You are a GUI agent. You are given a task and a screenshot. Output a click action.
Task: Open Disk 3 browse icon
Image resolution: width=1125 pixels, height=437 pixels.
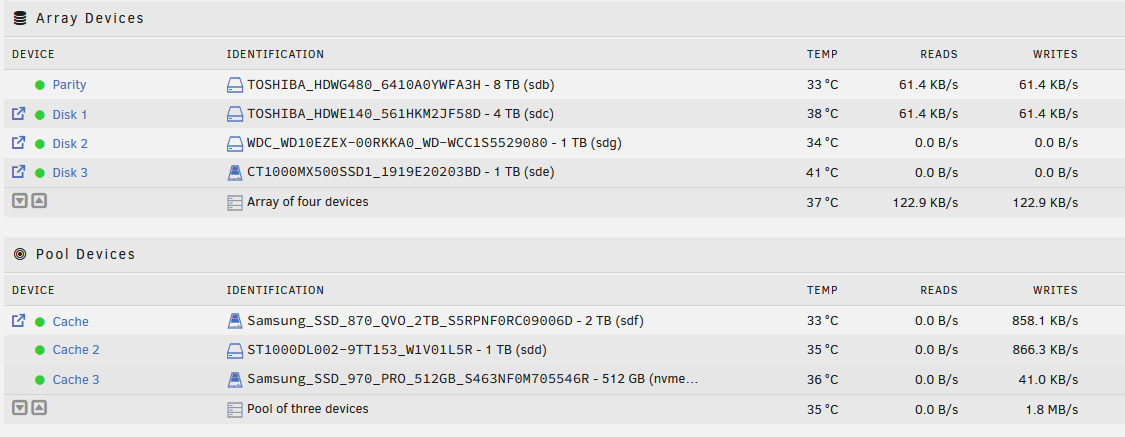[19, 172]
